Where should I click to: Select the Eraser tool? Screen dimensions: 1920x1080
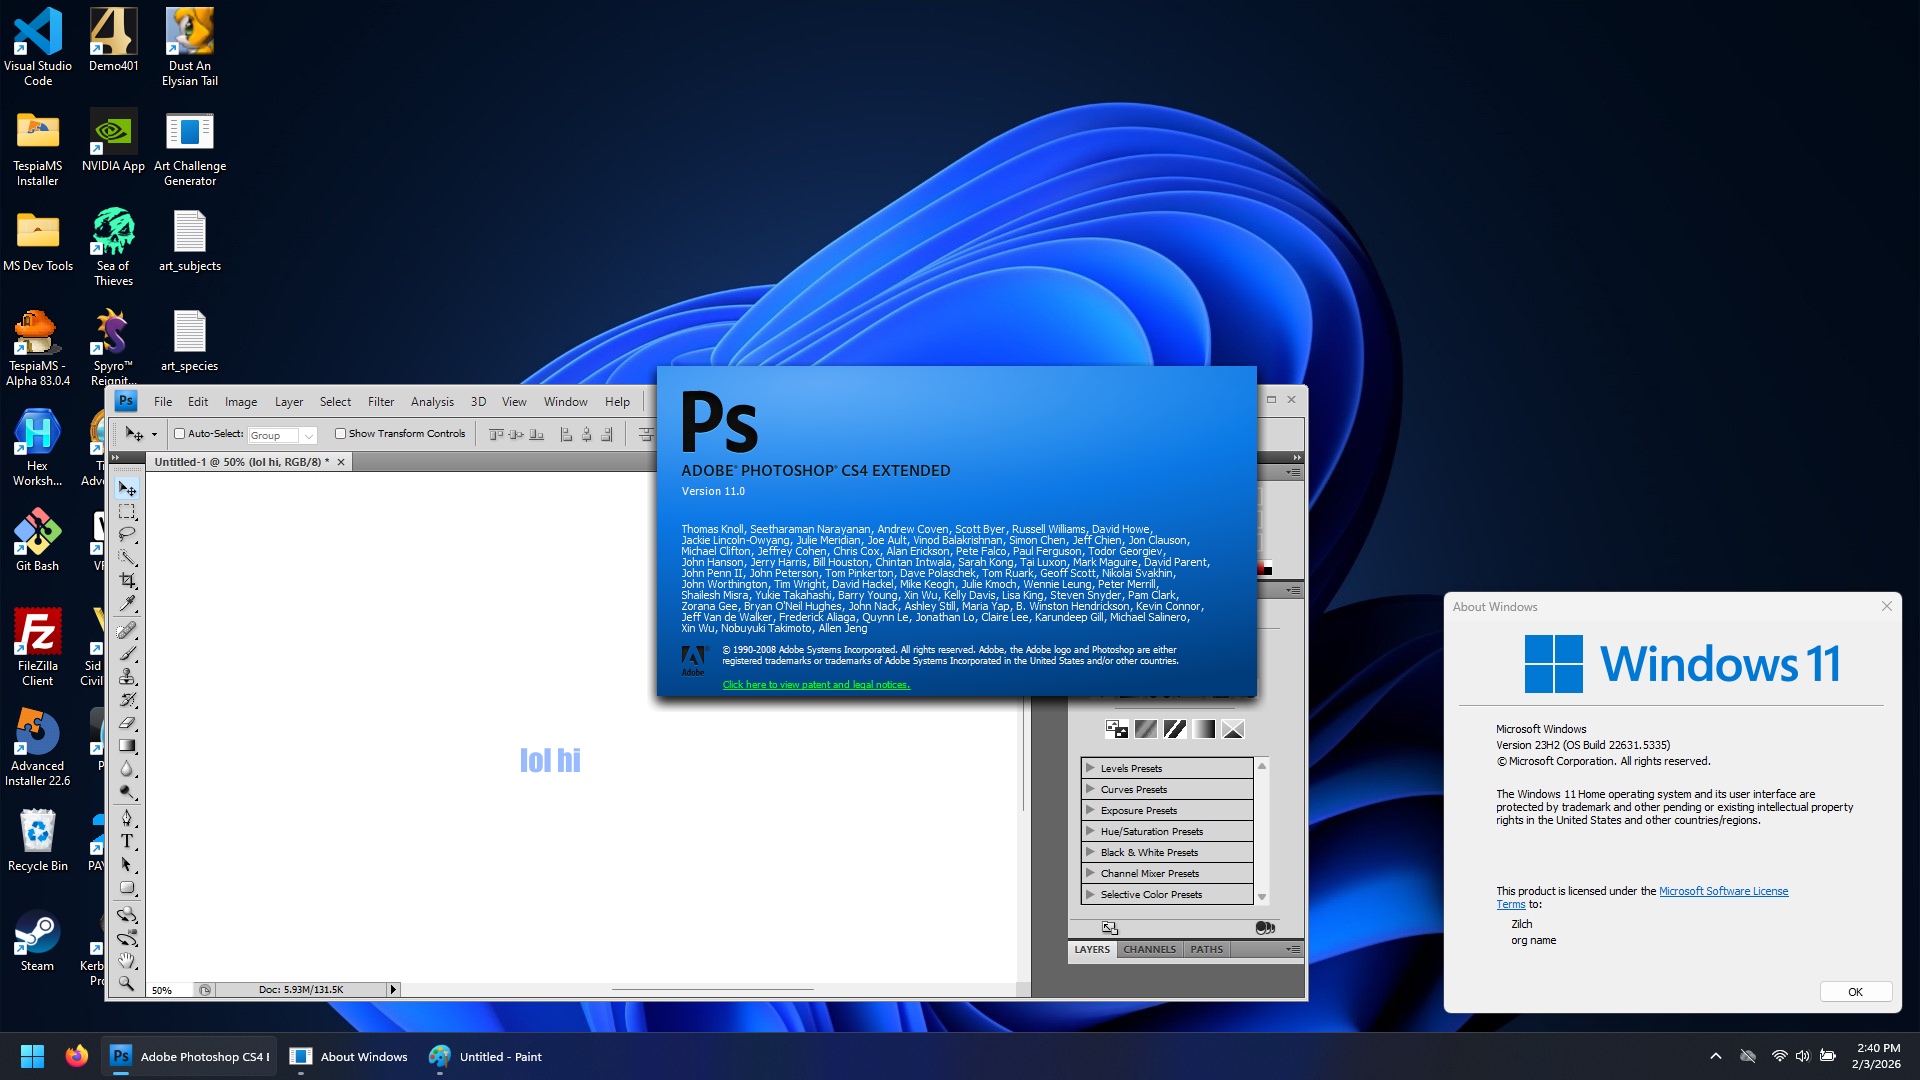(x=127, y=723)
